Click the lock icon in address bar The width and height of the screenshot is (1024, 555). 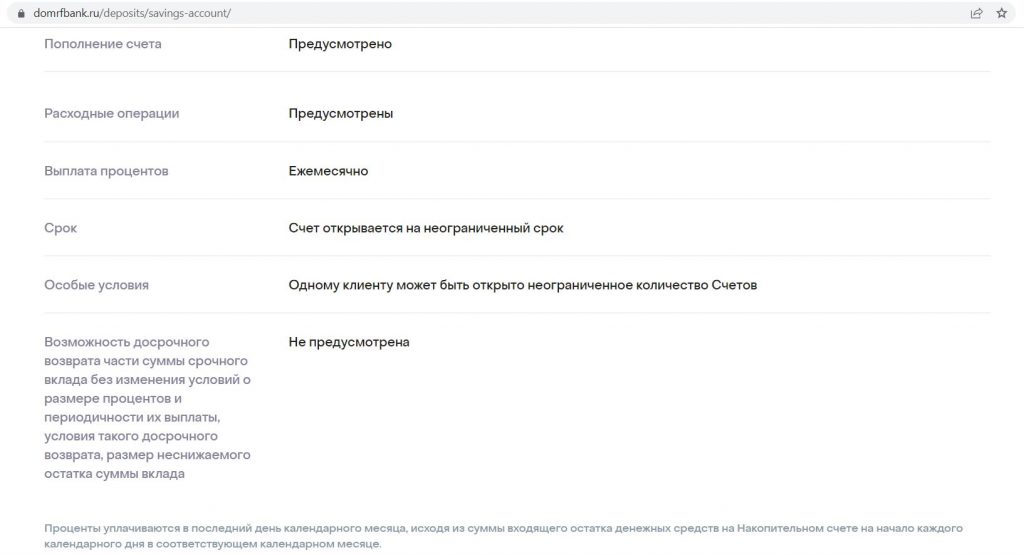click(x=21, y=13)
